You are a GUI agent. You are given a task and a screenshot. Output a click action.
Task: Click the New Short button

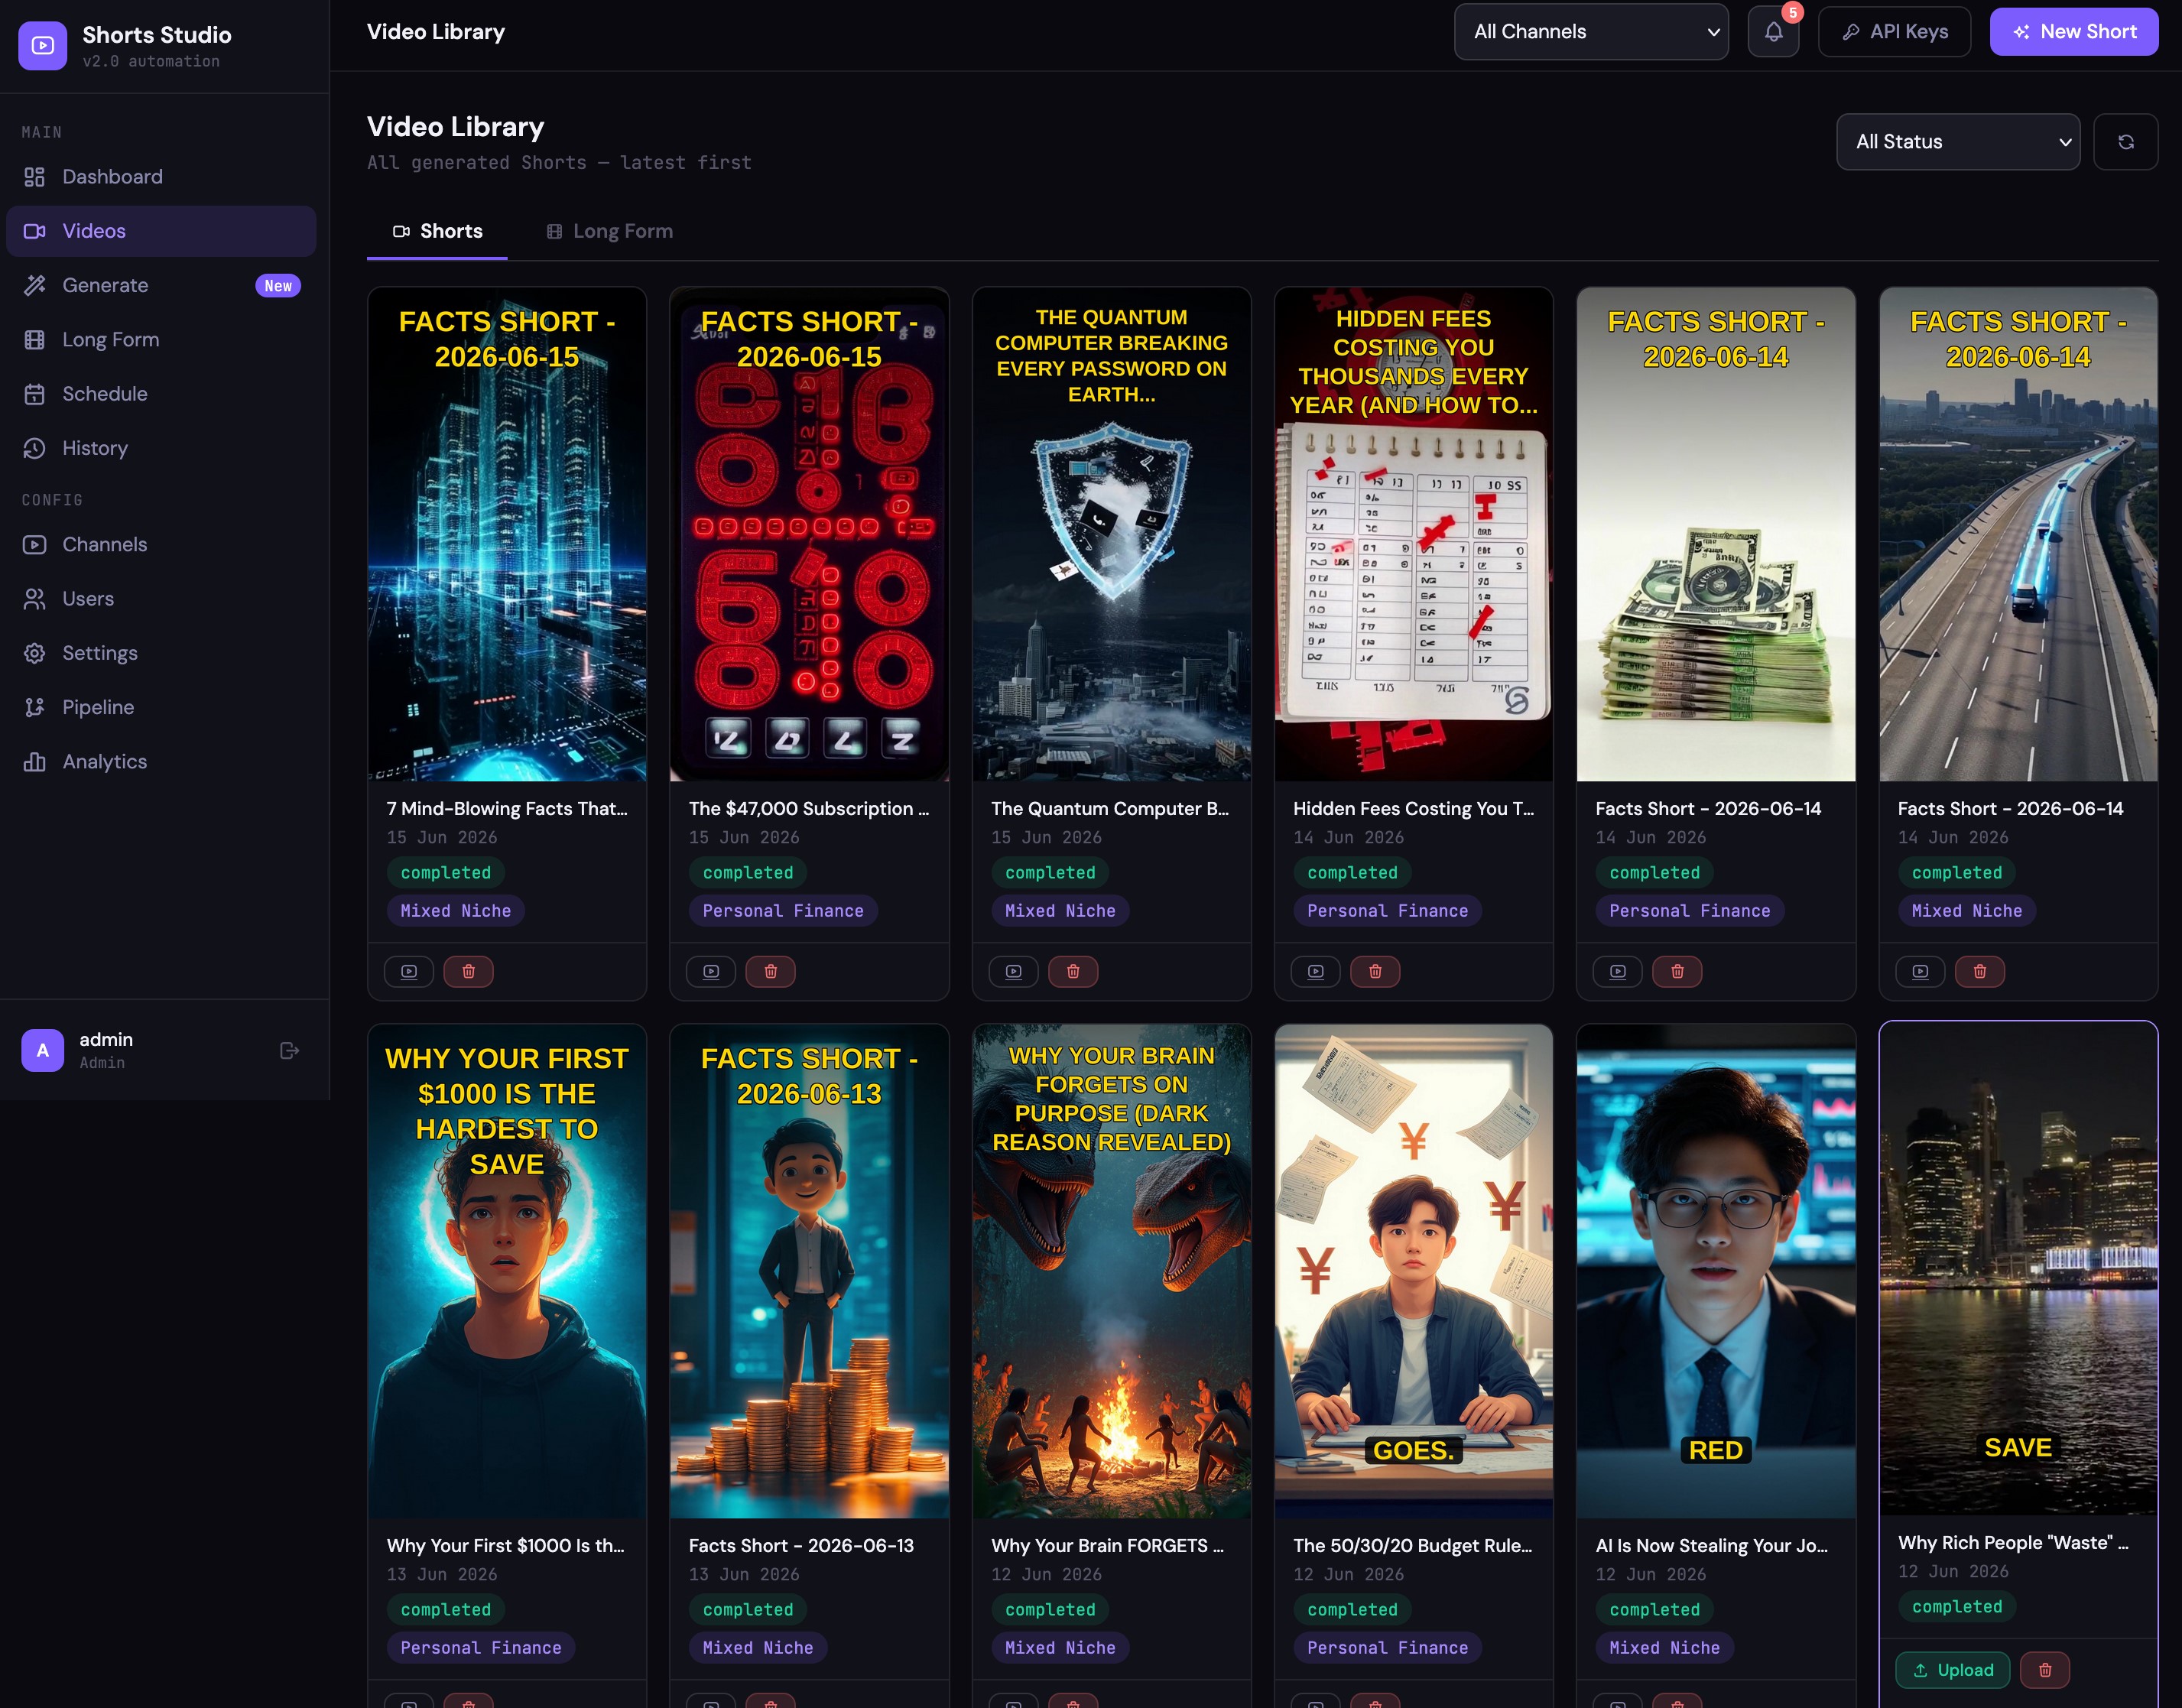(2073, 32)
